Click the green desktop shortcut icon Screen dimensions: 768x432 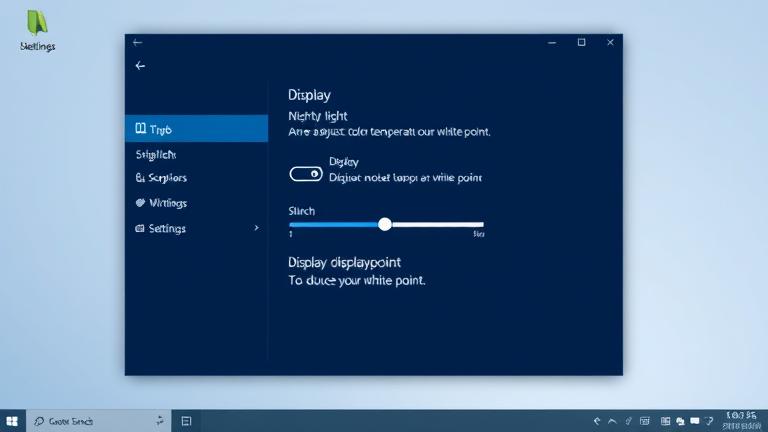[x=37, y=23]
